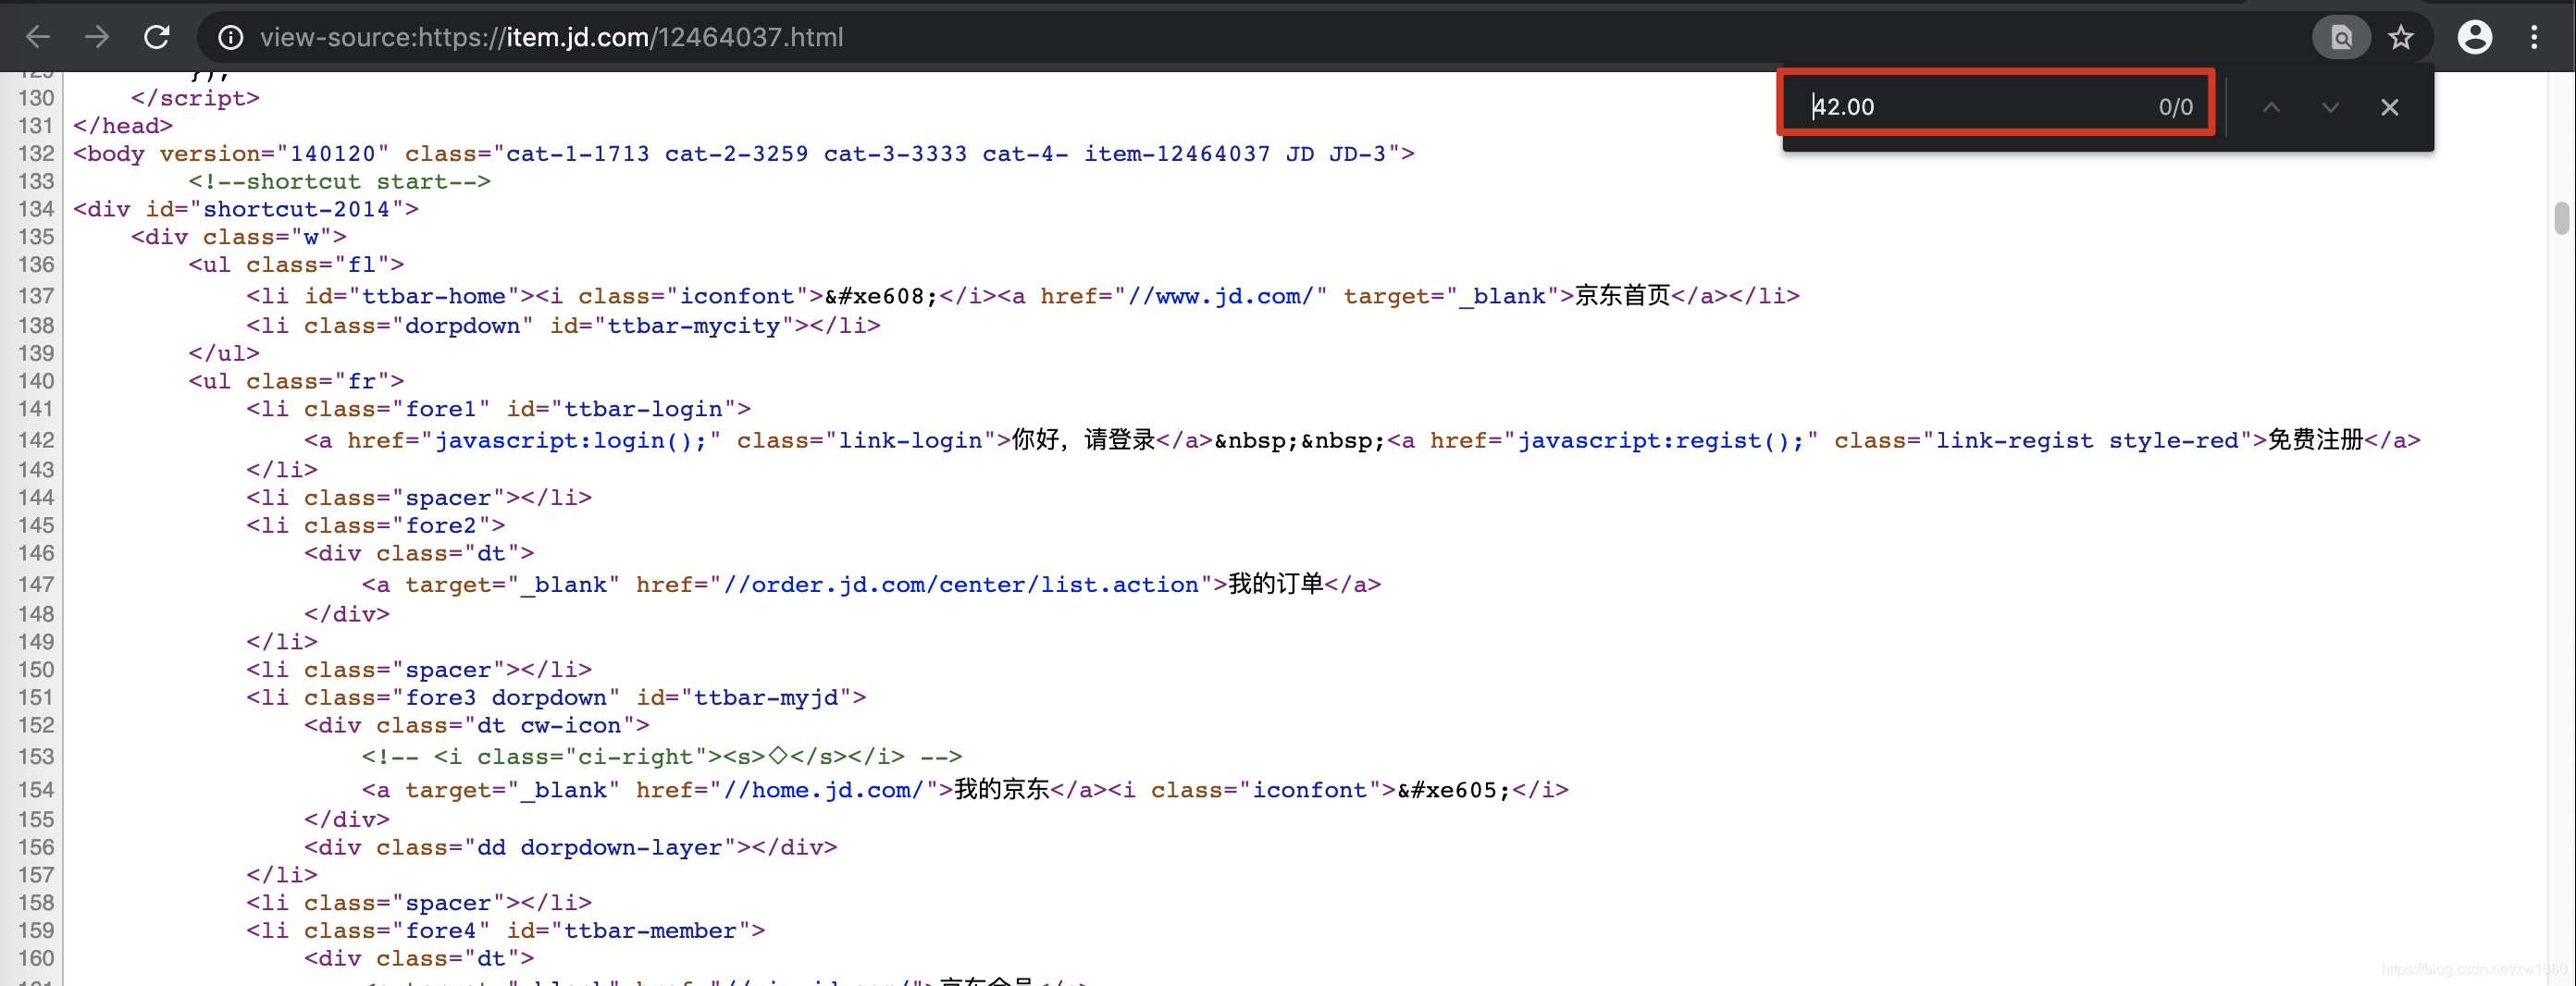This screenshot has width=2576, height=986.
Task: Bookmark the page using the star icon
Action: [x=2400, y=37]
